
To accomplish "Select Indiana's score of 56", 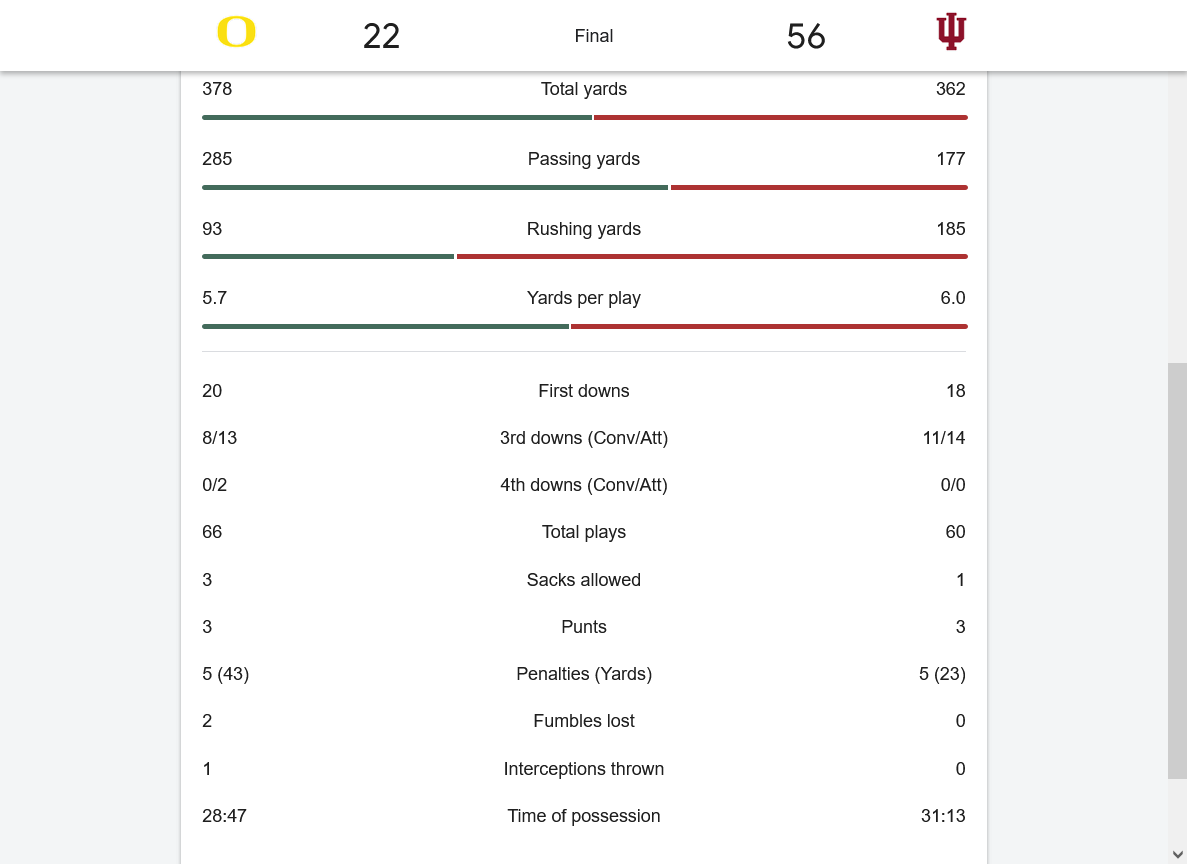I will coord(806,36).
